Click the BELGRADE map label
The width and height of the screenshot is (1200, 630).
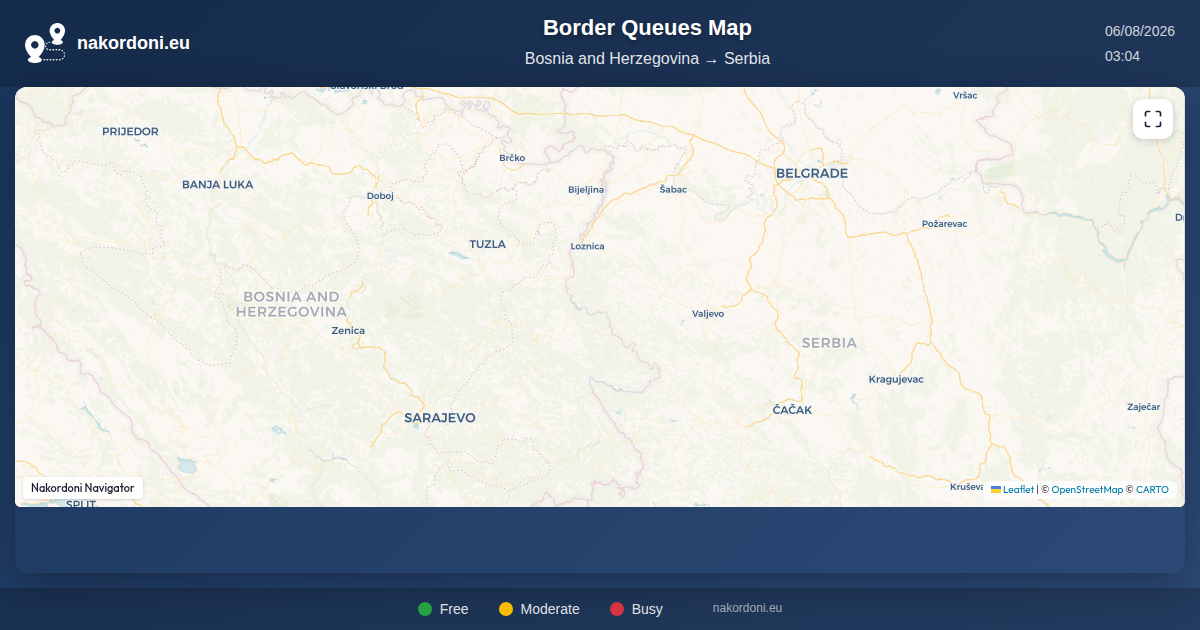tap(812, 173)
